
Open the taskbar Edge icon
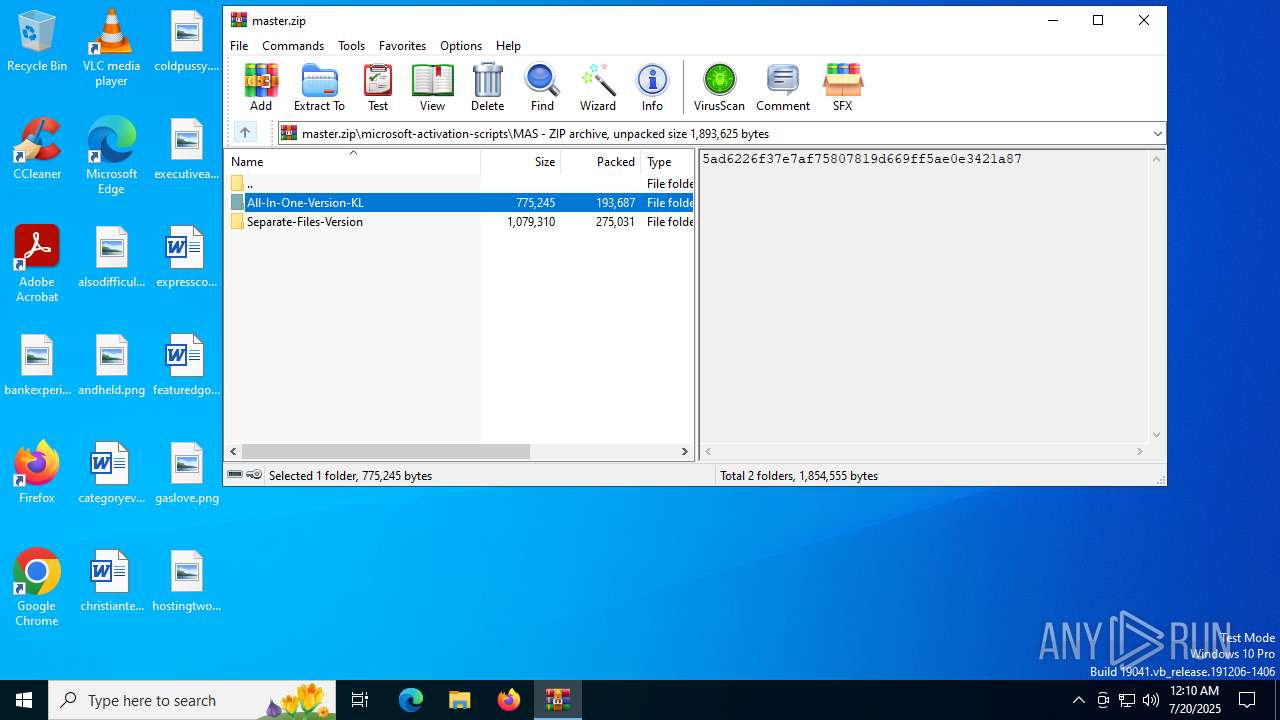tap(411, 700)
